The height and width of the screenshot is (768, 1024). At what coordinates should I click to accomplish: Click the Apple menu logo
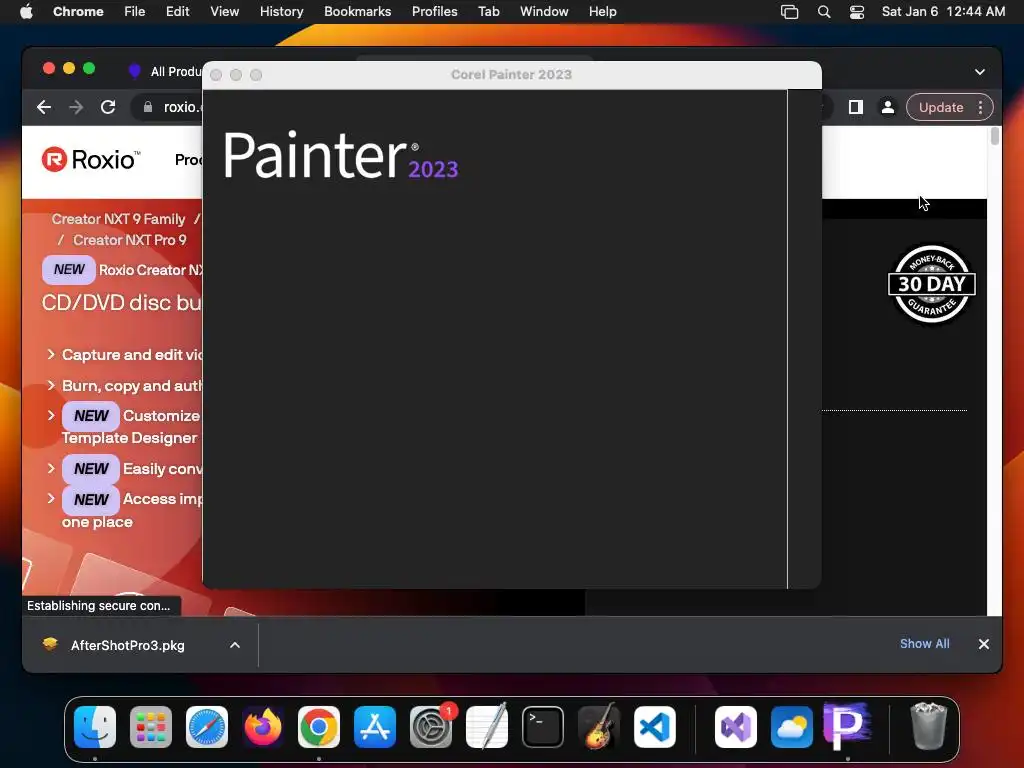(x=26, y=12)
